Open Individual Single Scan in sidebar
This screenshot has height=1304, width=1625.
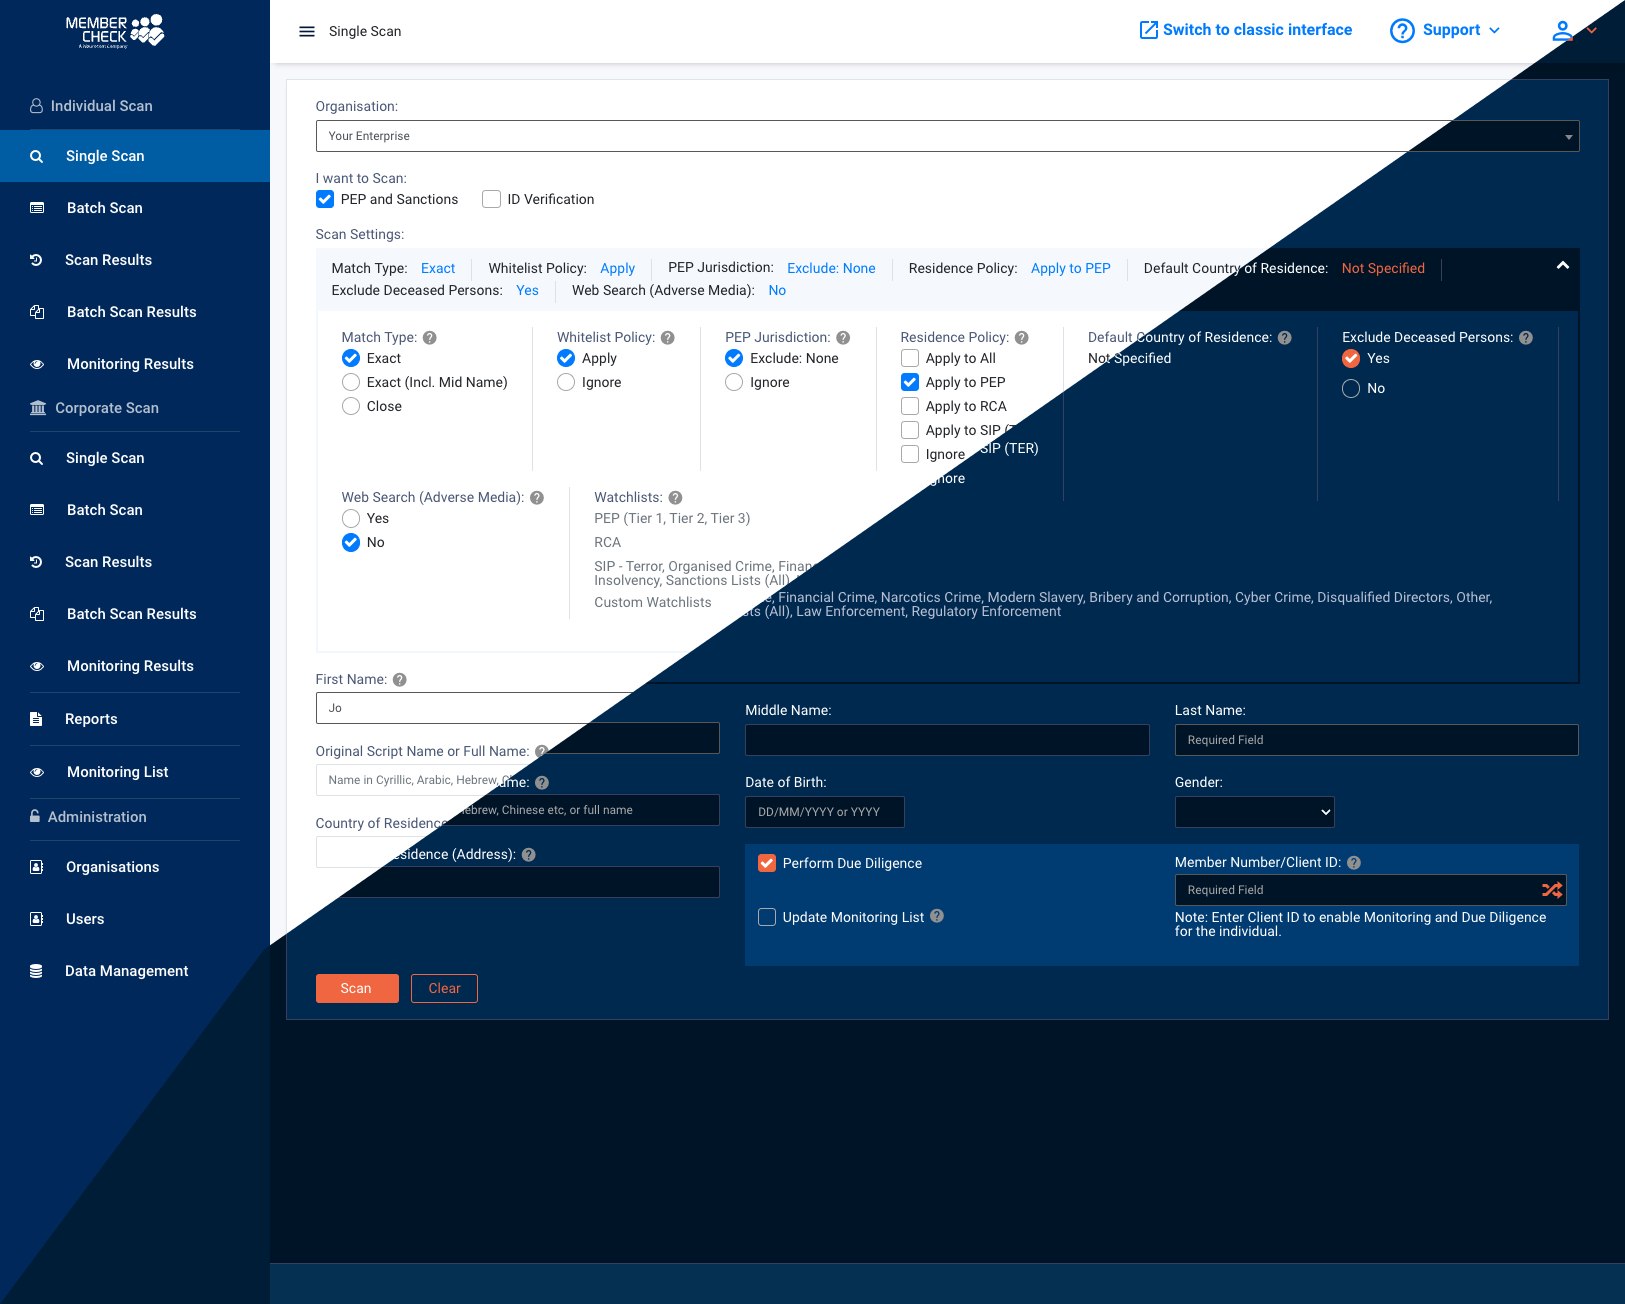(135, 156)
